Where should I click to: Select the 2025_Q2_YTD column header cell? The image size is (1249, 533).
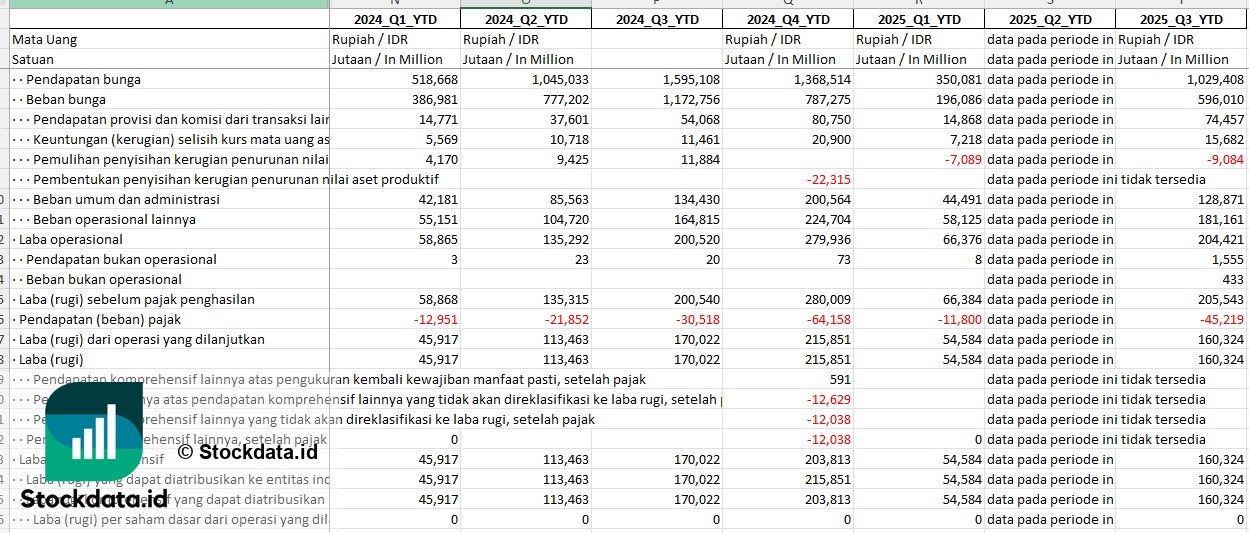[x=1050, y=19]
